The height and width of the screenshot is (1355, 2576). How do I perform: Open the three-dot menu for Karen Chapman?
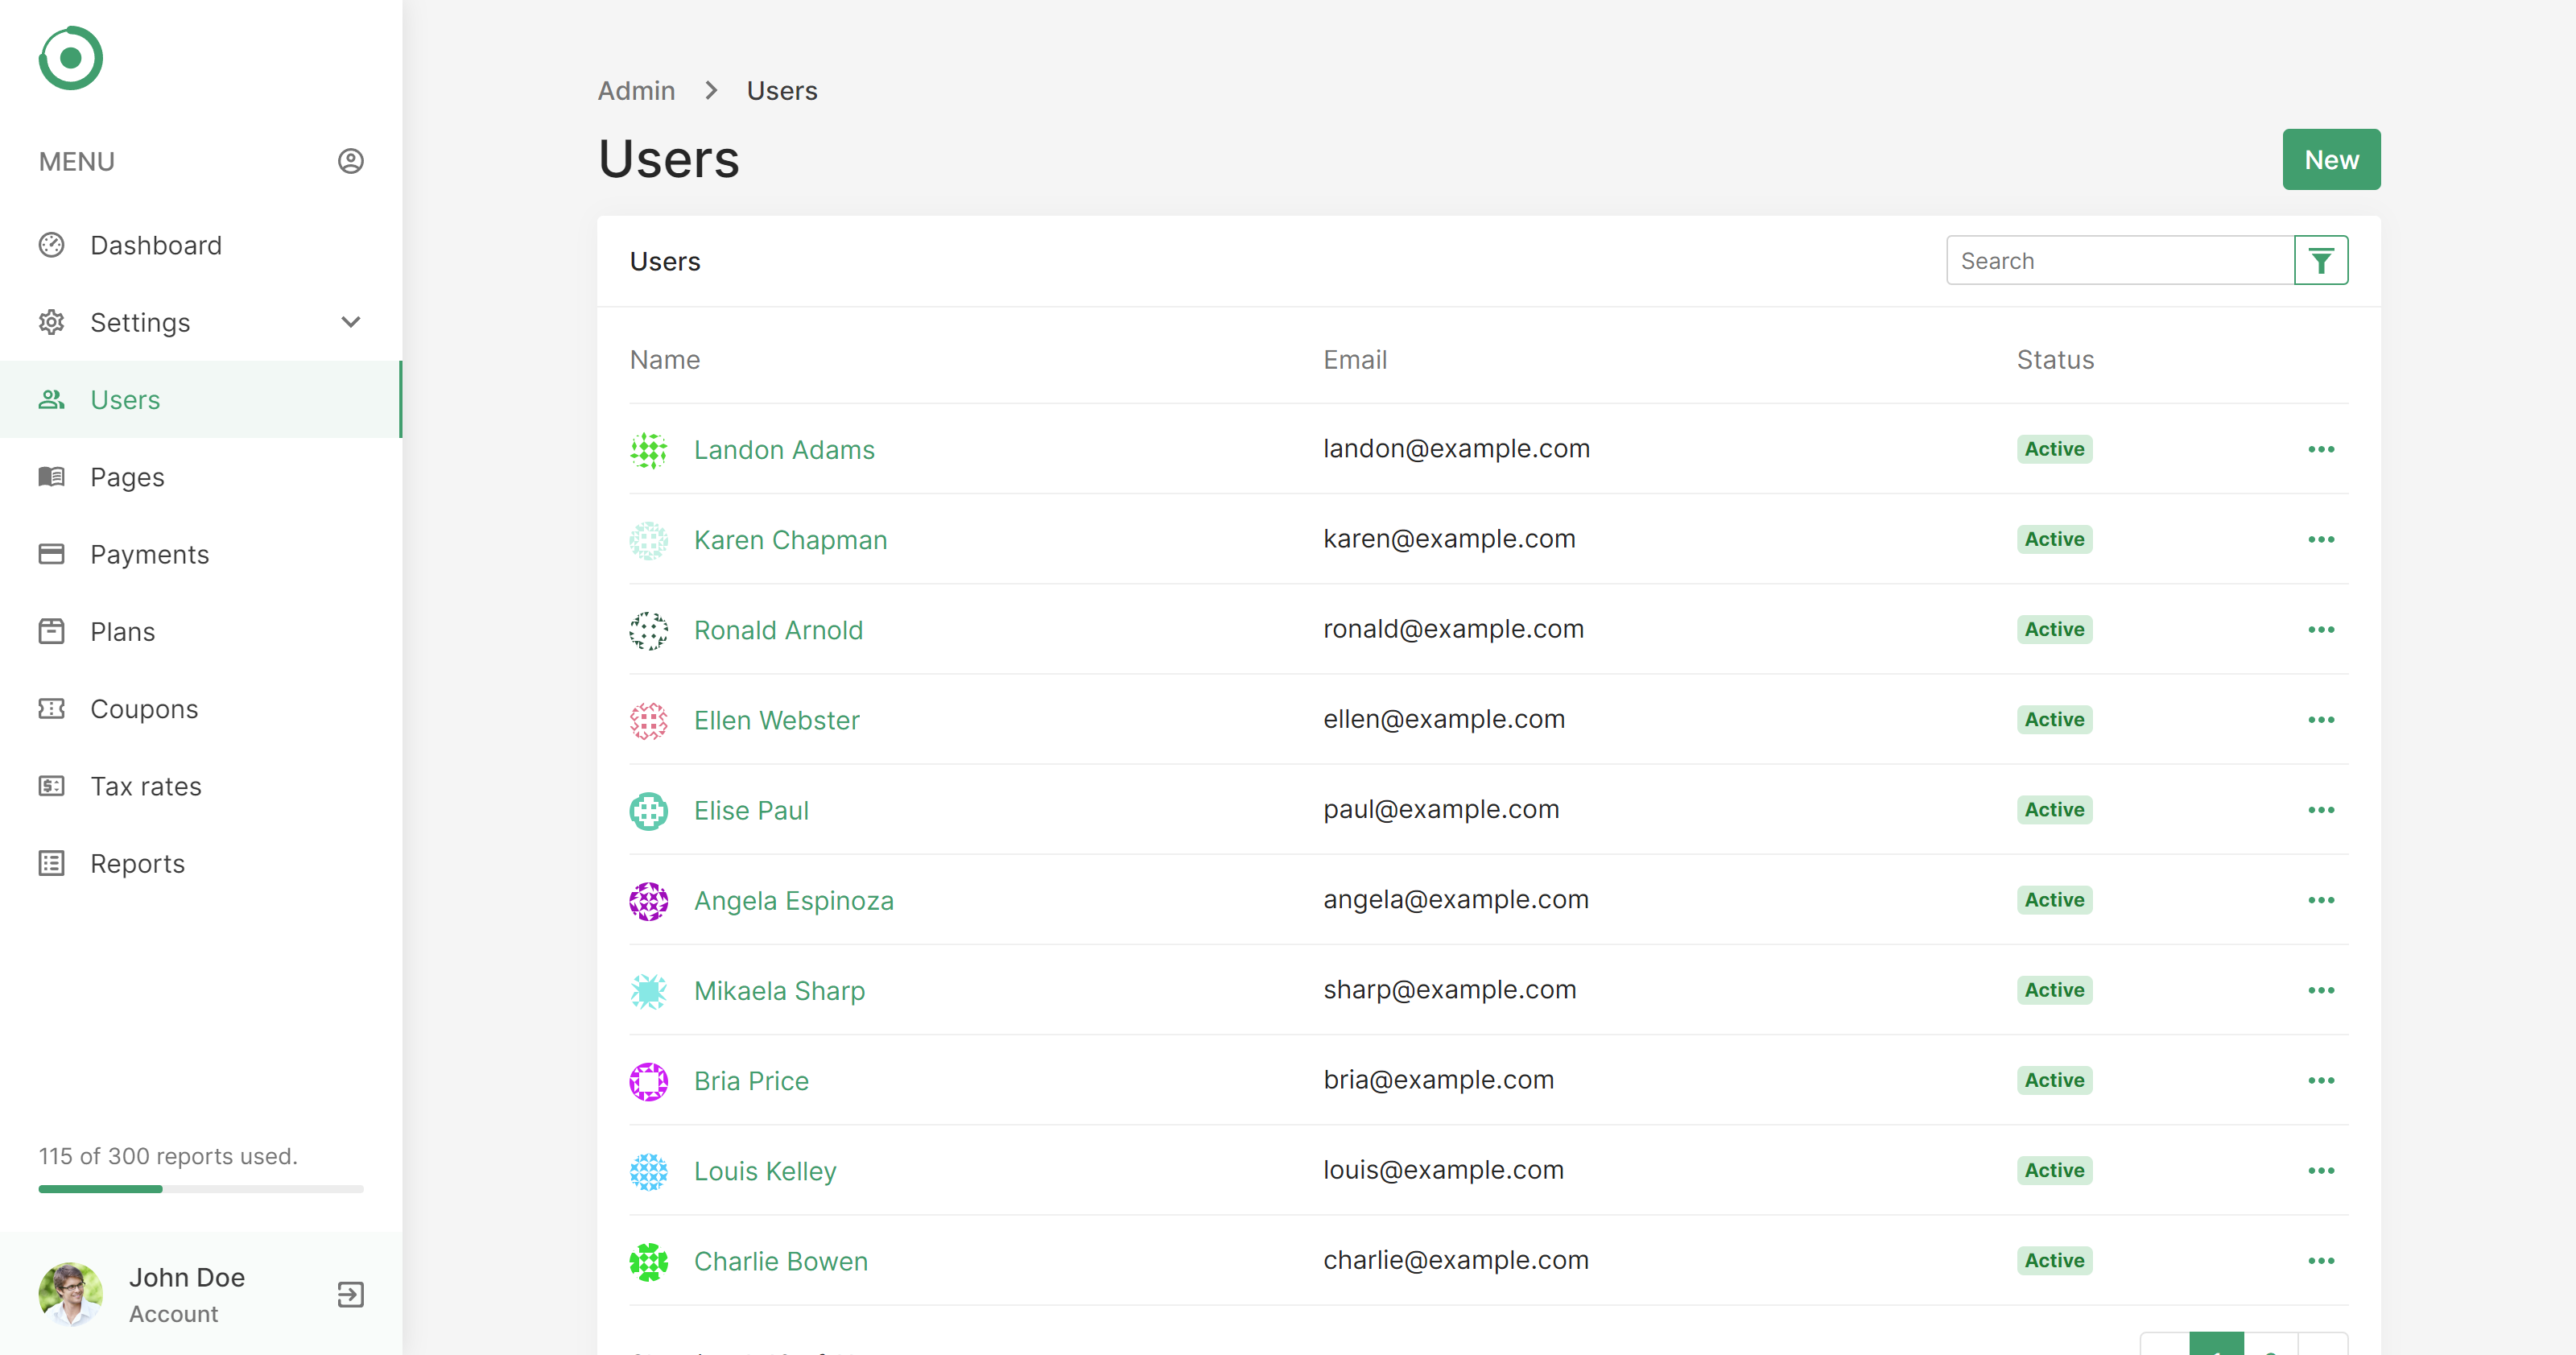point(2321,540)
